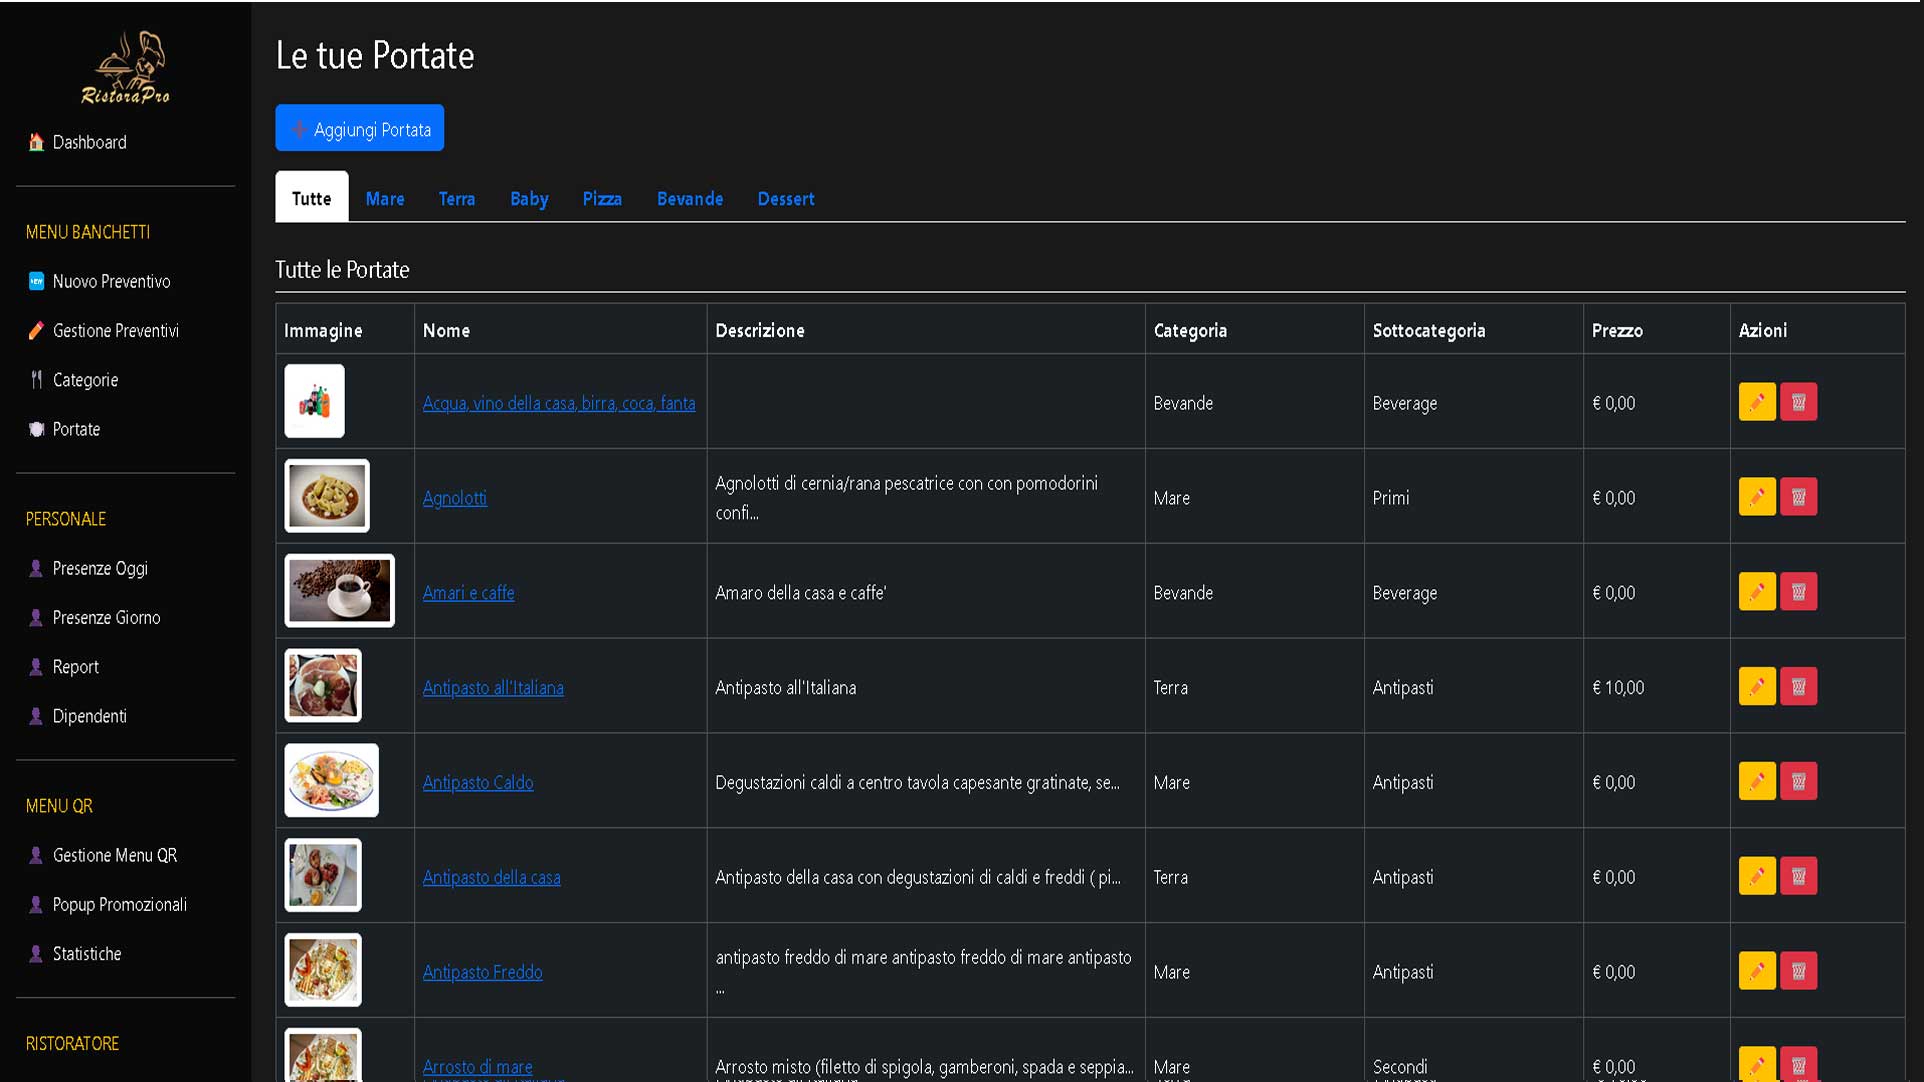1924x1082 pixels.
Task: Click the Antipasto Freddo thumbnail
Action: click(323, 970)
